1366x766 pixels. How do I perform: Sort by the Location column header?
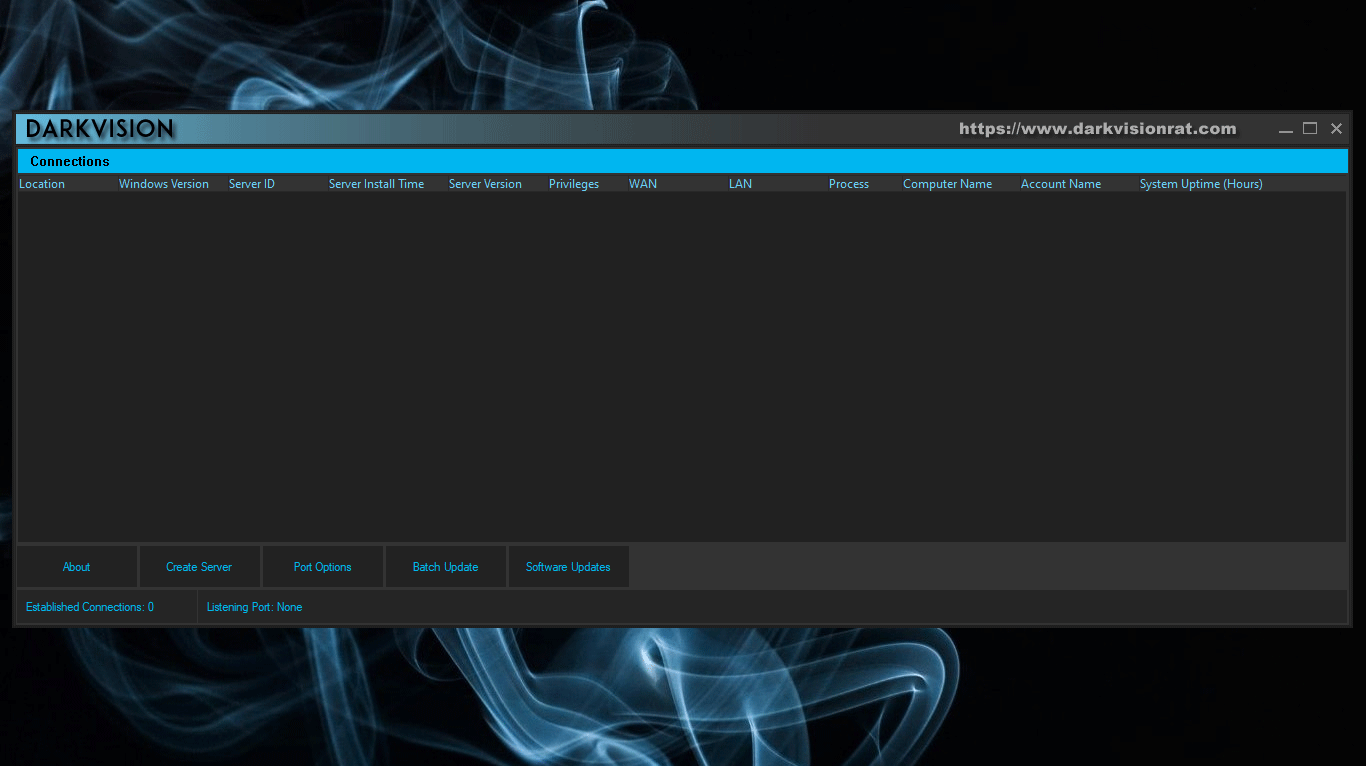(42, 184)
